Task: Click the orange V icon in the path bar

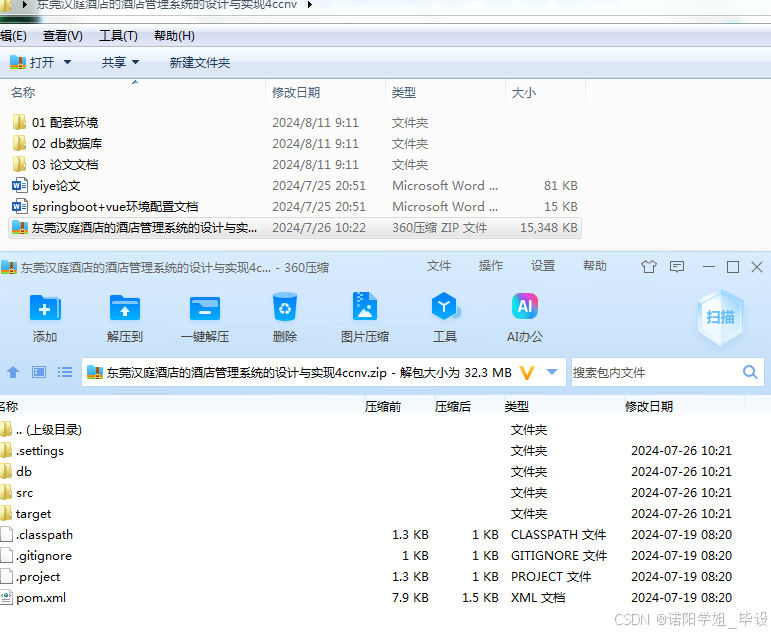Action: (x=527, y=373)
